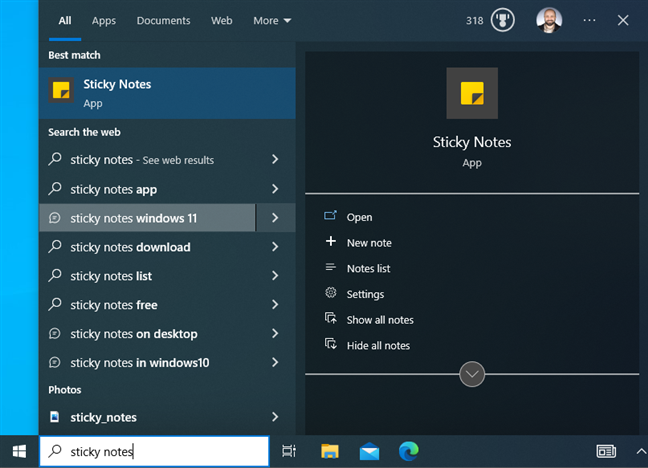Click the plus icon for New note
Image resolution: width=648 pixels, height=468 pixels.
[x=331, y=241]
